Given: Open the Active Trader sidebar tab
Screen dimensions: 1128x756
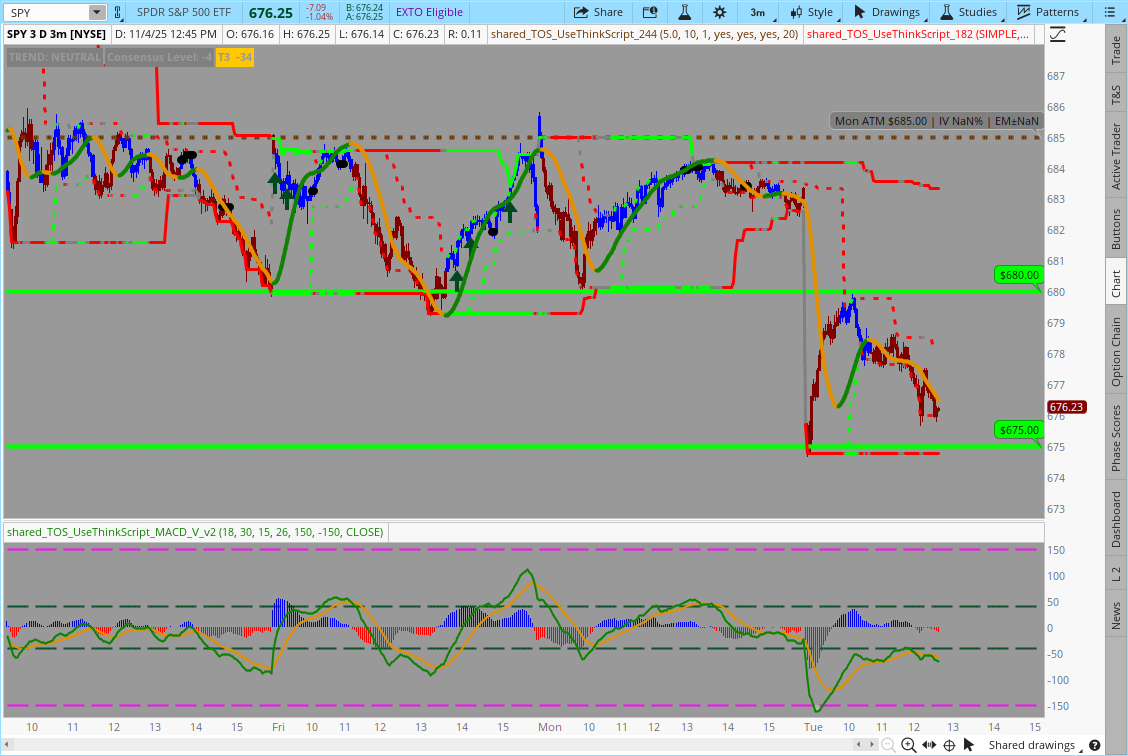Looking at the screenshot, I should tap(1116, 156).
